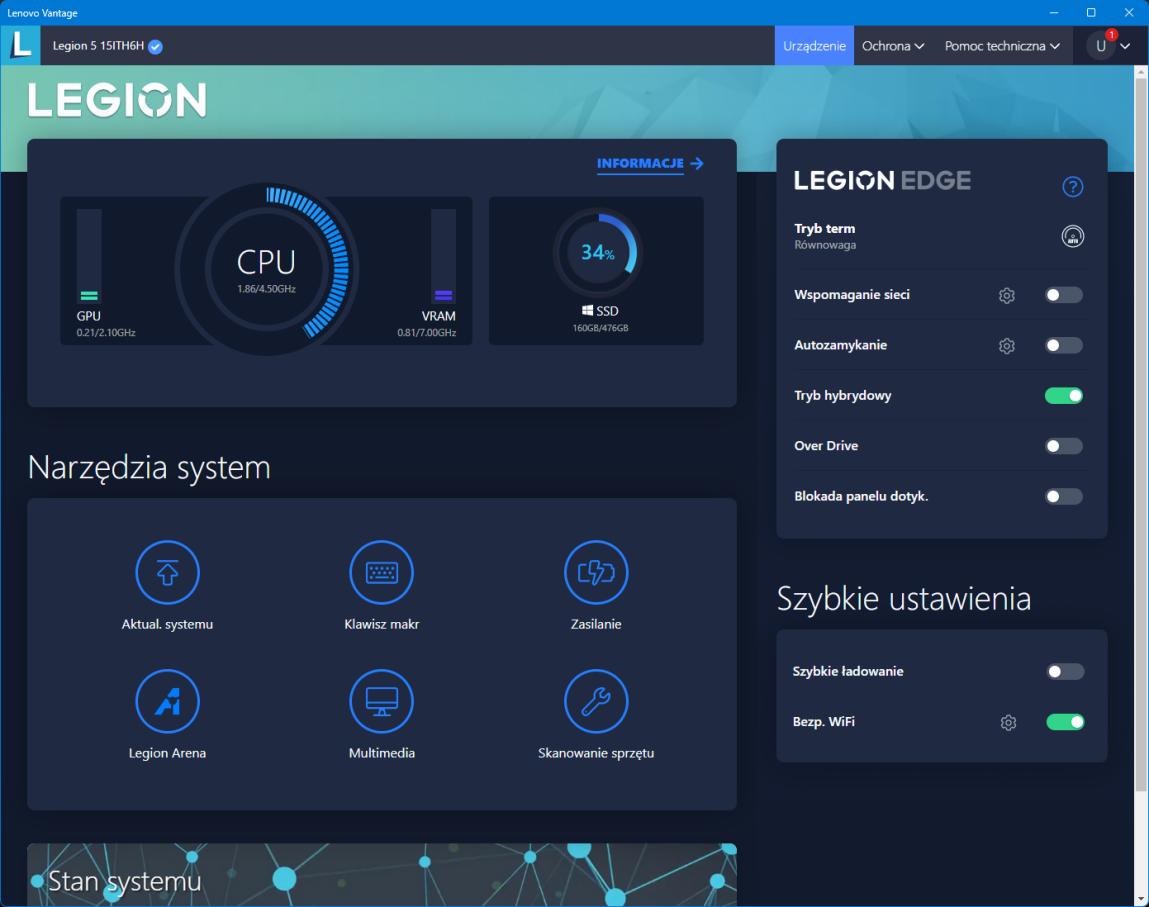Image resolution: width=1149 pixels, height=907 pixels.
Task: Follow the INFORMACJE link
Action: pyautogui.click(x=650, y=164)
